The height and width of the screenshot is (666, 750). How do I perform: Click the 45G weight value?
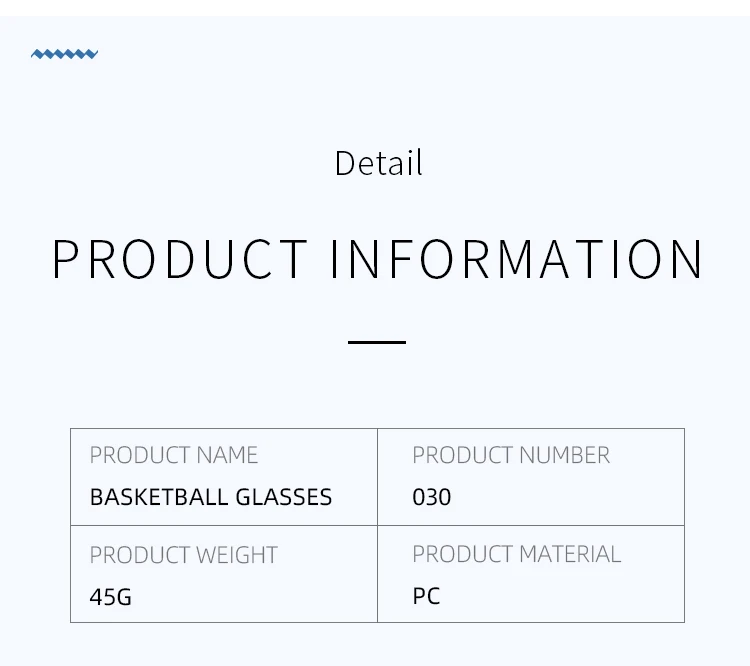(x=111, y=597)
